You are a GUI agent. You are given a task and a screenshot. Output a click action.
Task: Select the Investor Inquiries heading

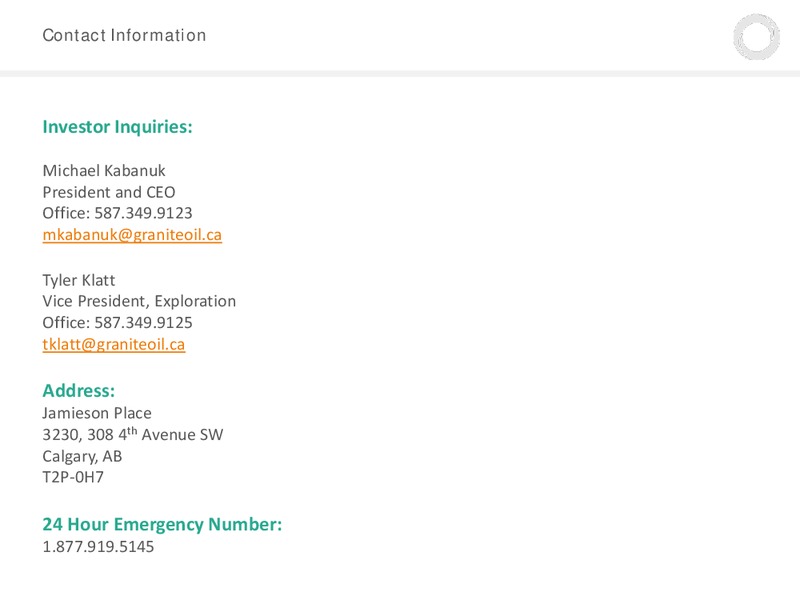point(117,127)
